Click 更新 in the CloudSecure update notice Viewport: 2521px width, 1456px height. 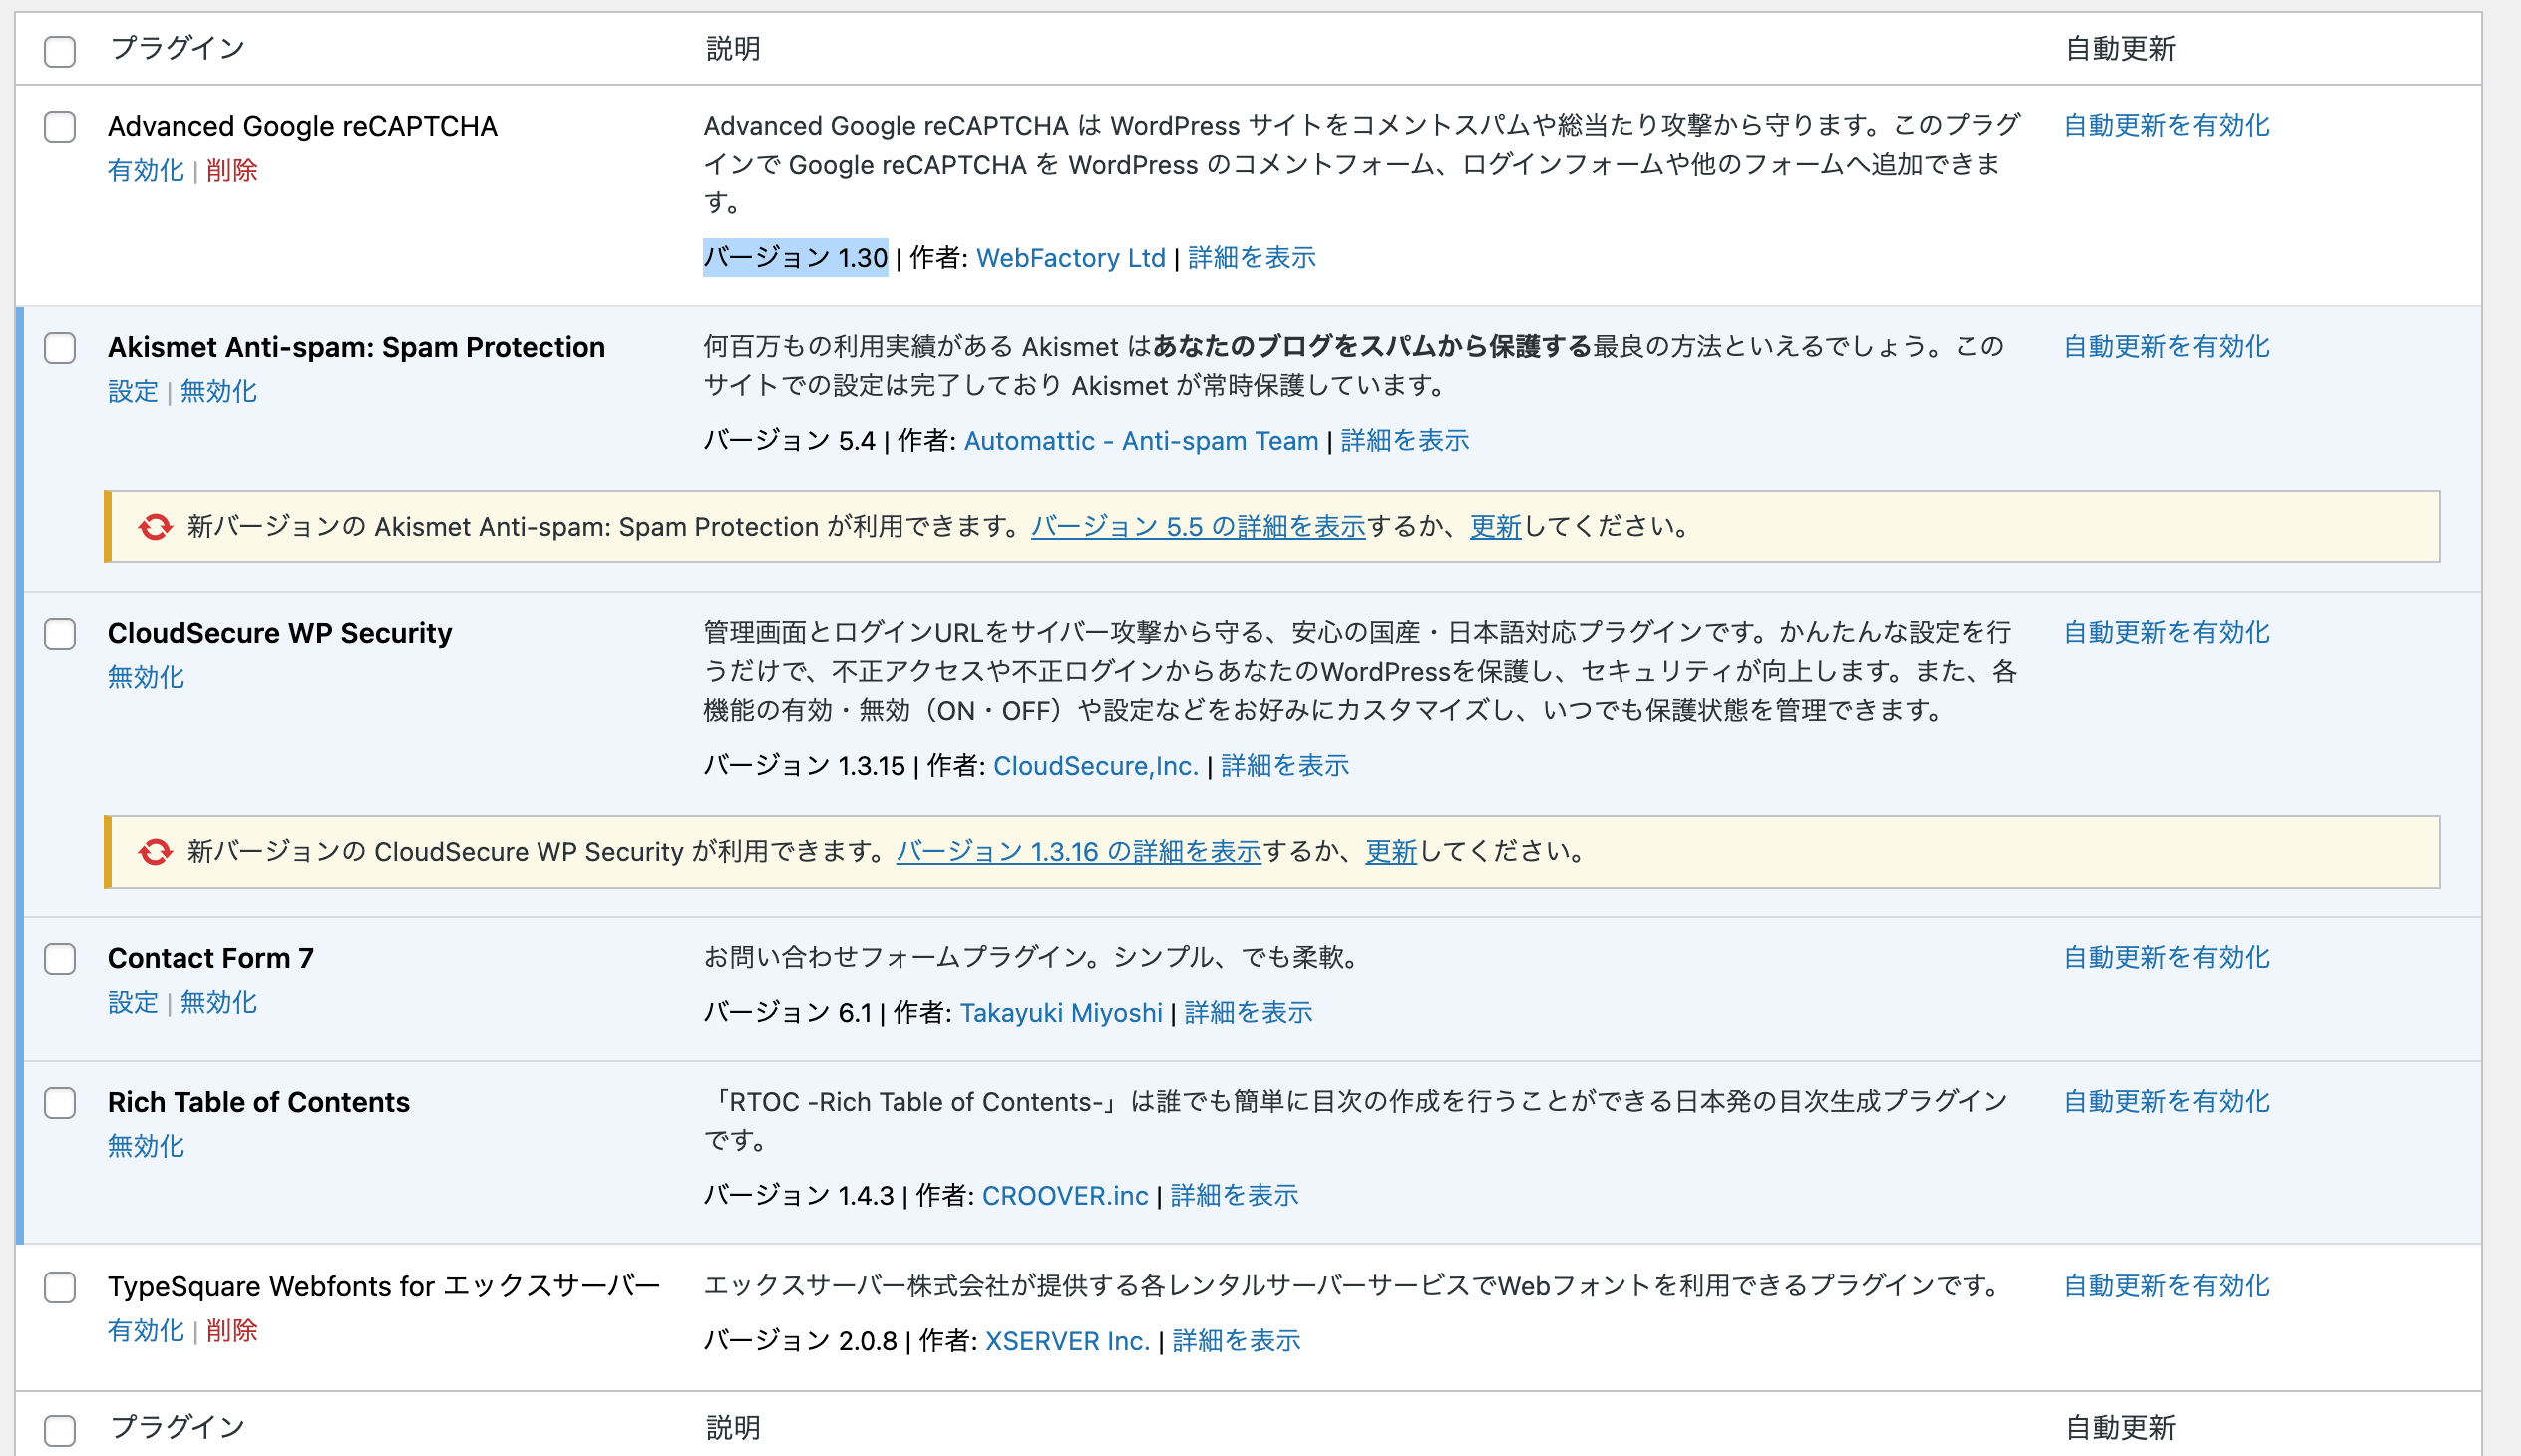pos(1391,851)
